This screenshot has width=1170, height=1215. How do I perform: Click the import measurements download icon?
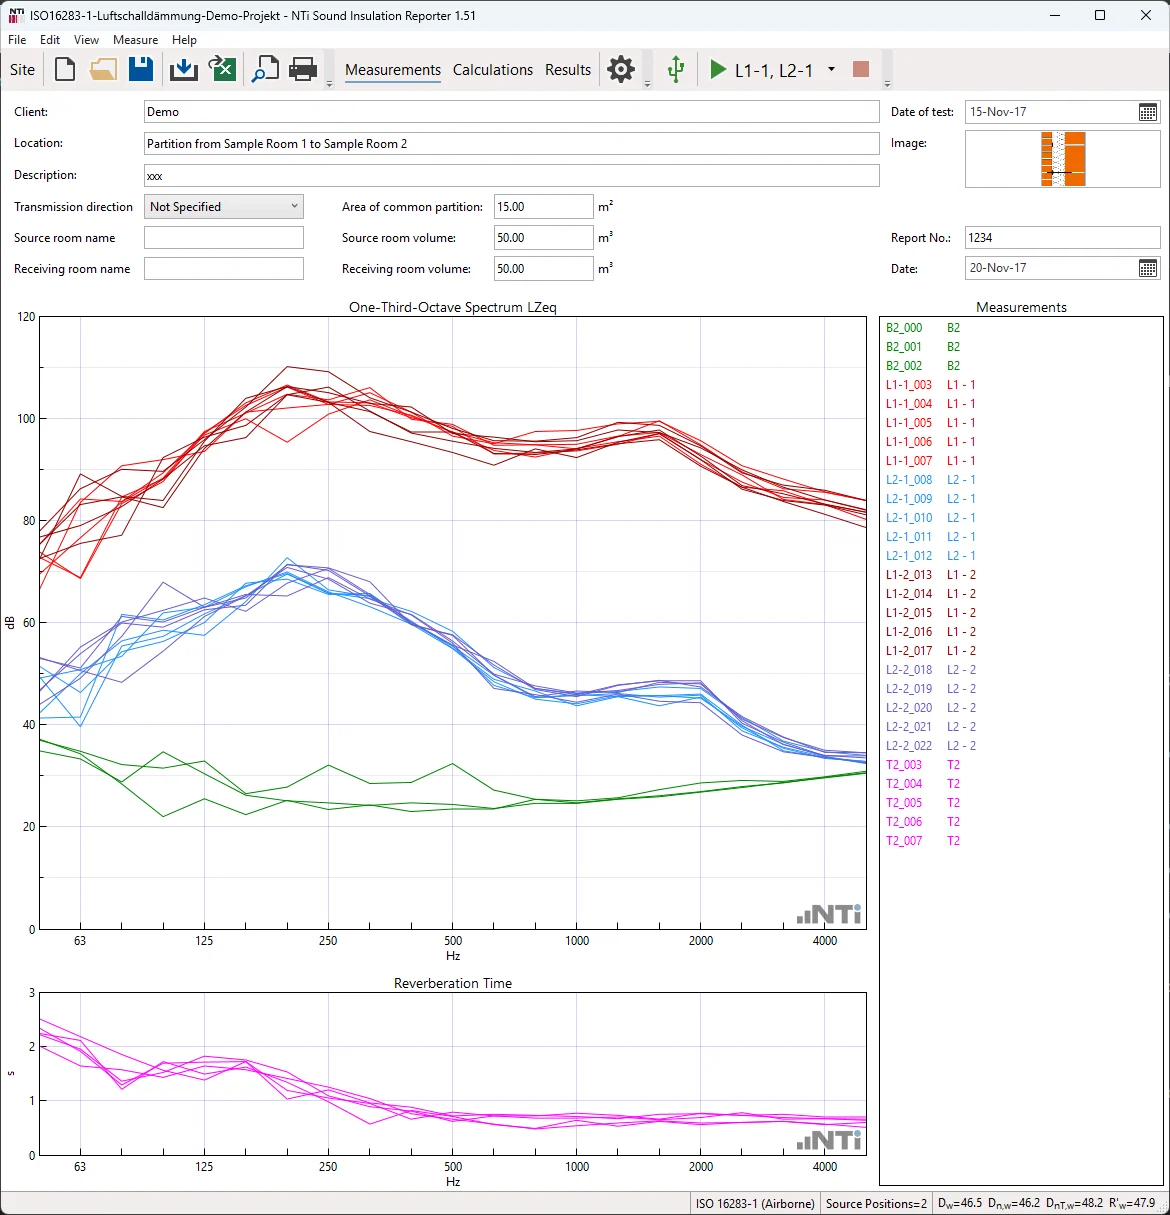[184, 69]
